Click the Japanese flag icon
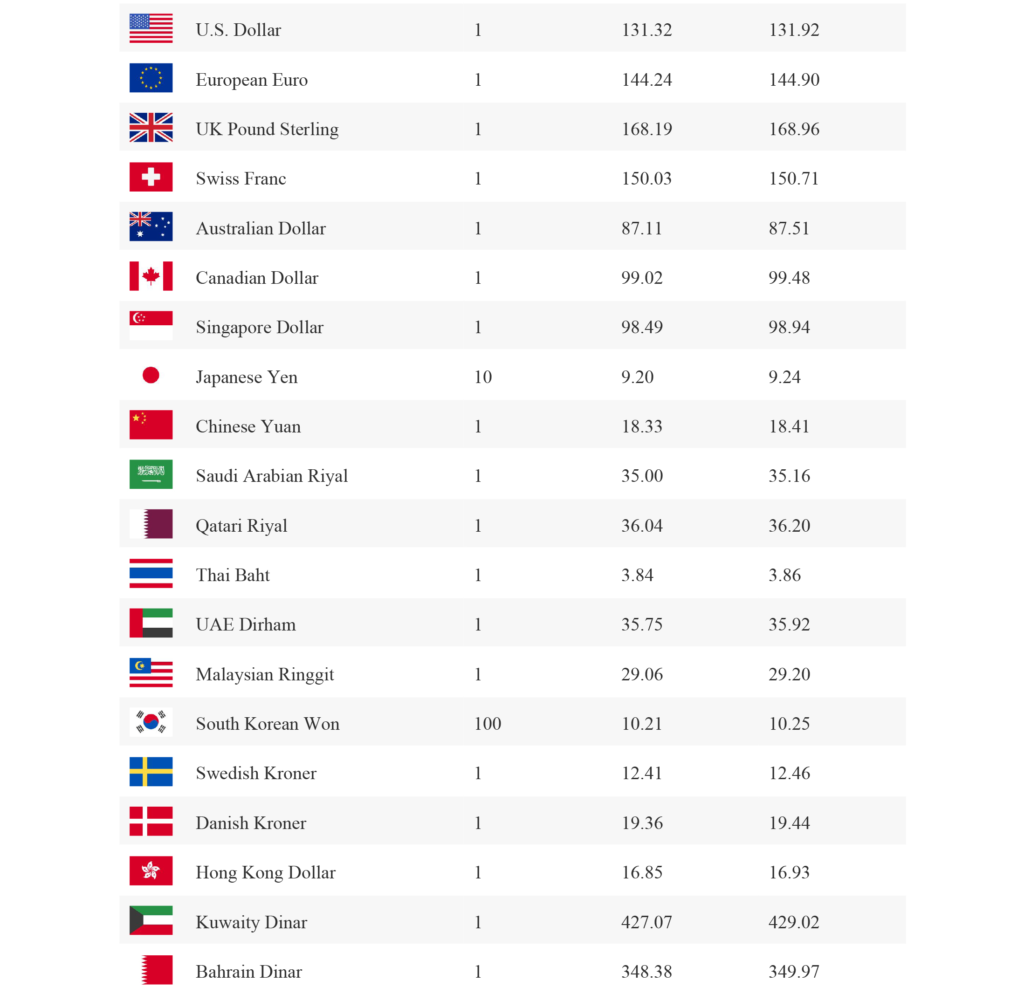Screen dimensions: 1024x994 [151, 376]
